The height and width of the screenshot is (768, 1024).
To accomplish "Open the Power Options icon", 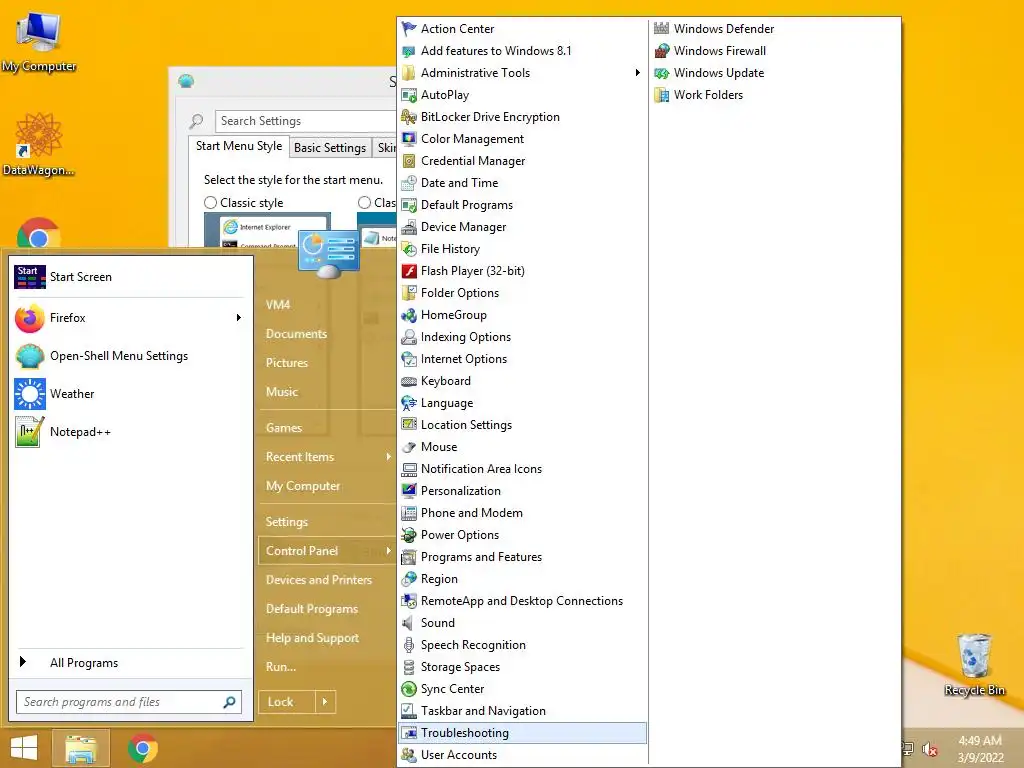I will click(x=409, y=535).
